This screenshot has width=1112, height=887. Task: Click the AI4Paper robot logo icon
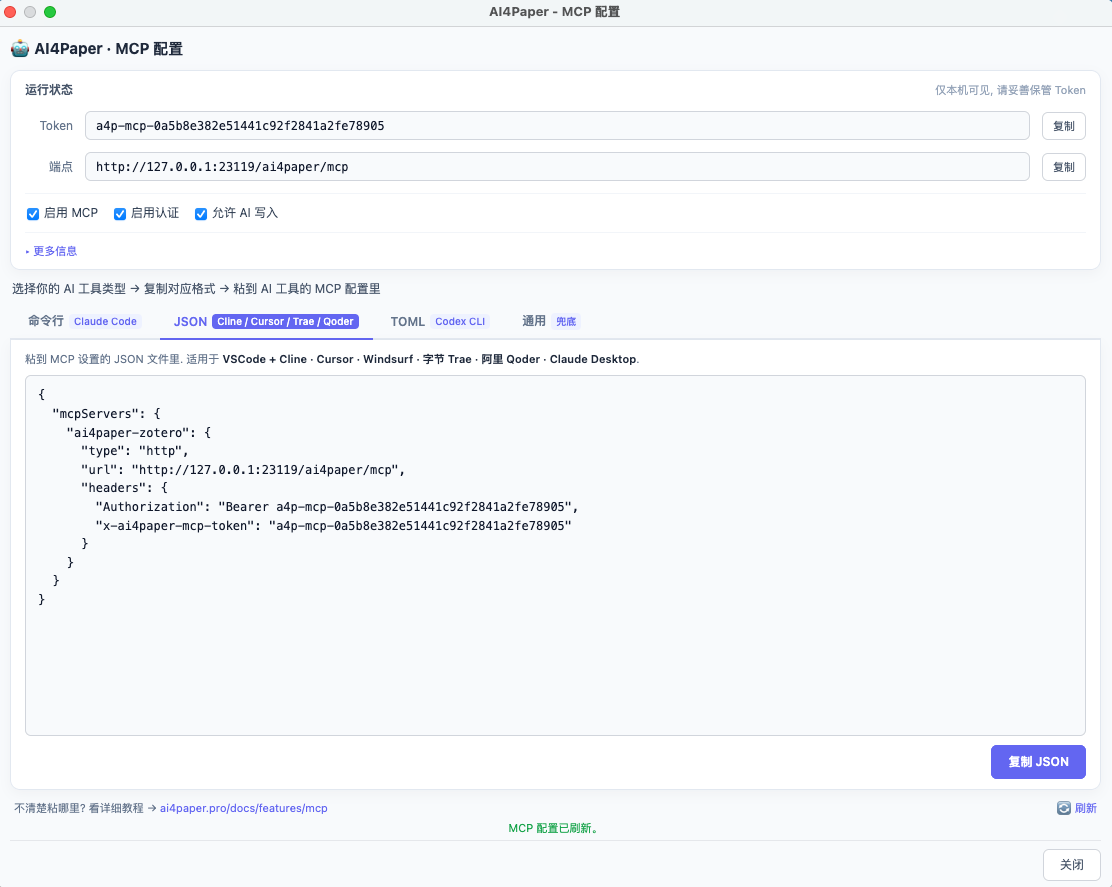point(20,49)
